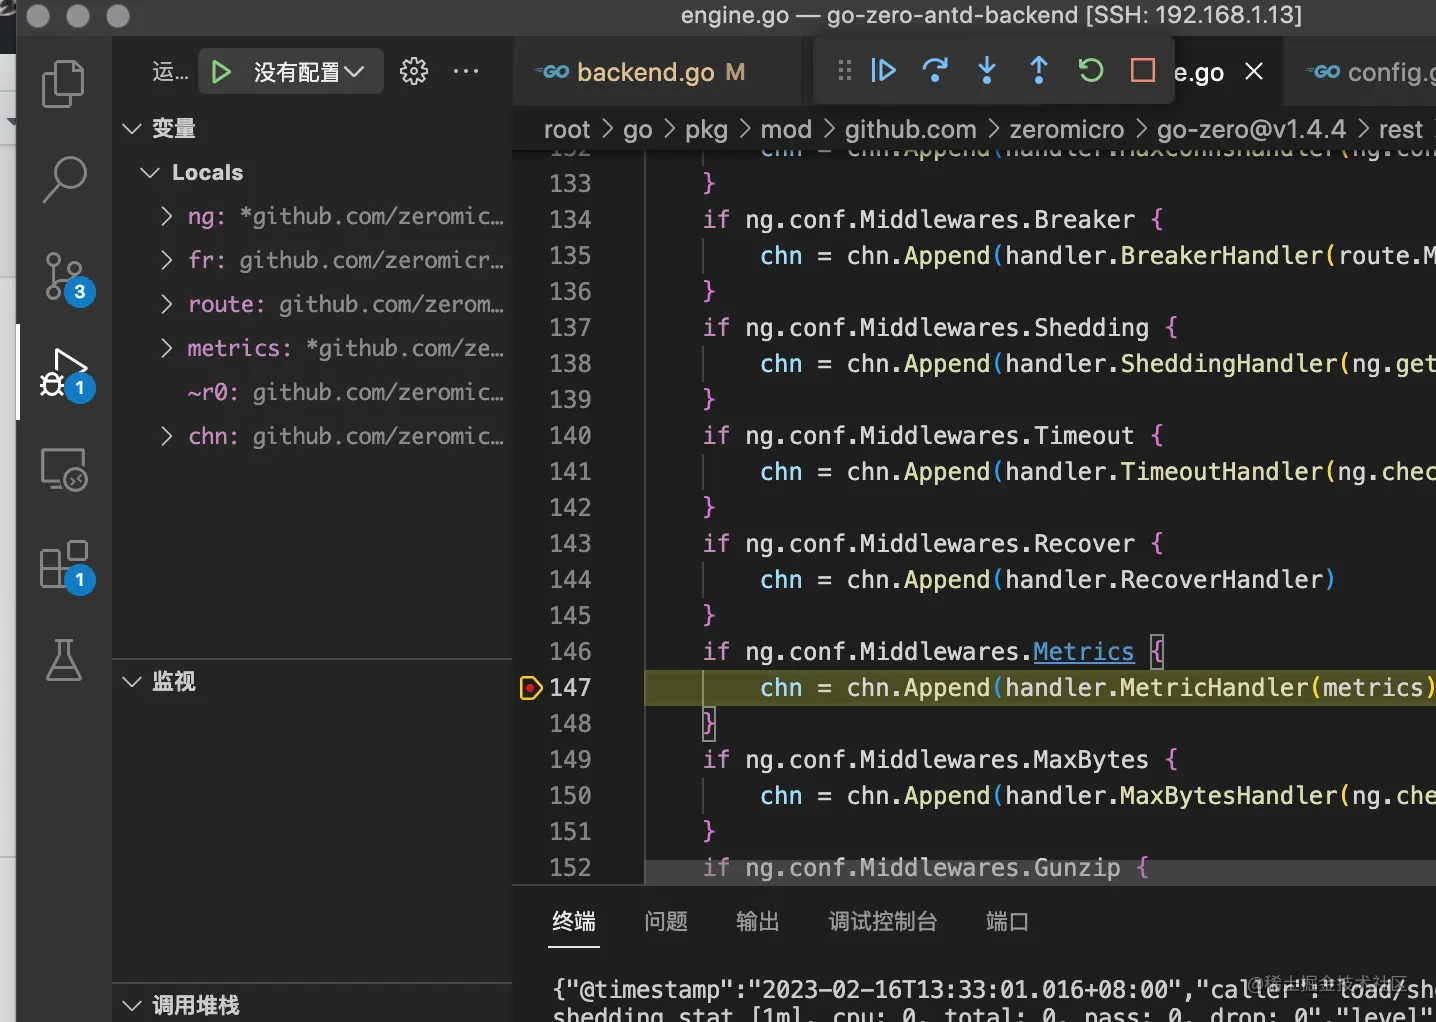Image resolution: width=1436 pixels, height=1022 pixels.
Task: Select the 输出 output panel tab
Action: [x=757, y=921]
